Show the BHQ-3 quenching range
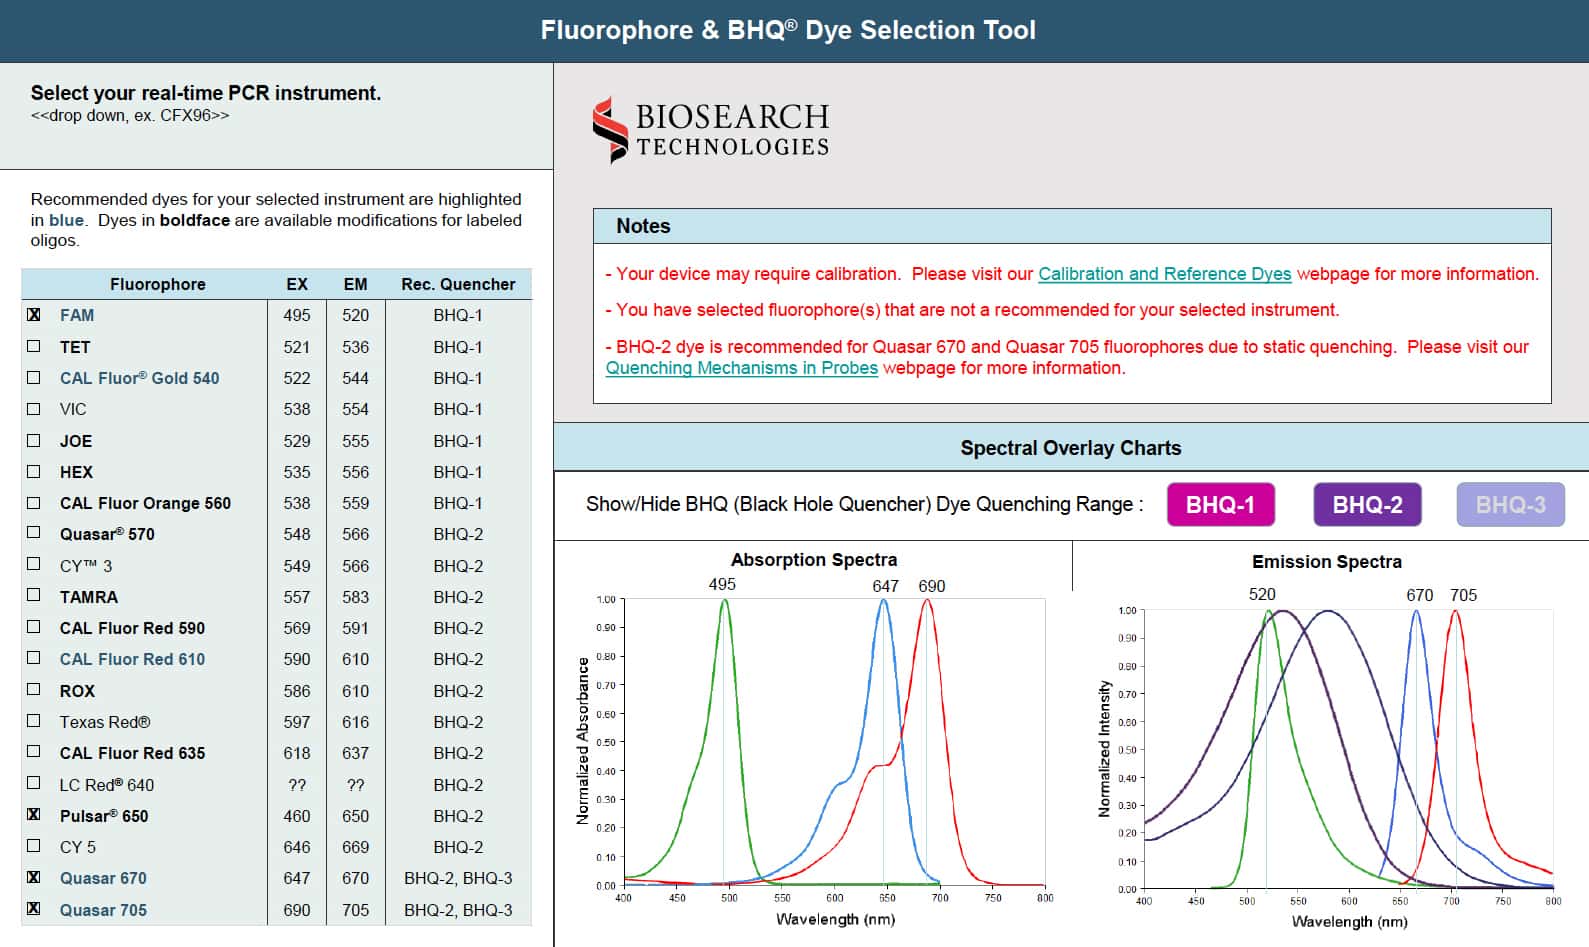The height and width of the screenshot is (947, 1589). pyautogui.click(x=1511, y=505)
